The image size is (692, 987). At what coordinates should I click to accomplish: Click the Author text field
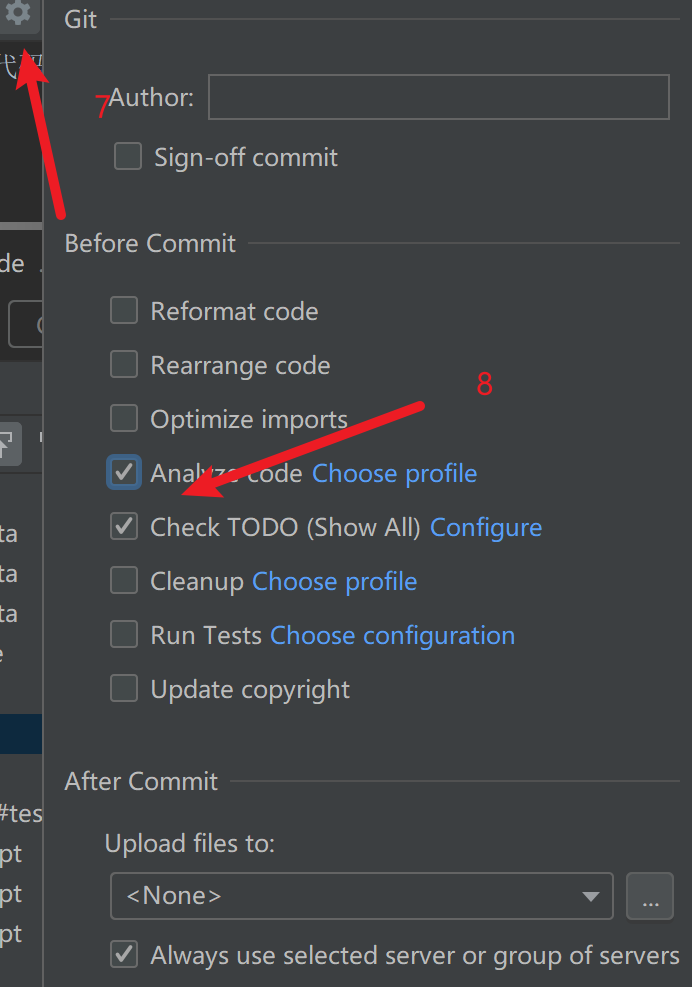[x=438, y=97]
